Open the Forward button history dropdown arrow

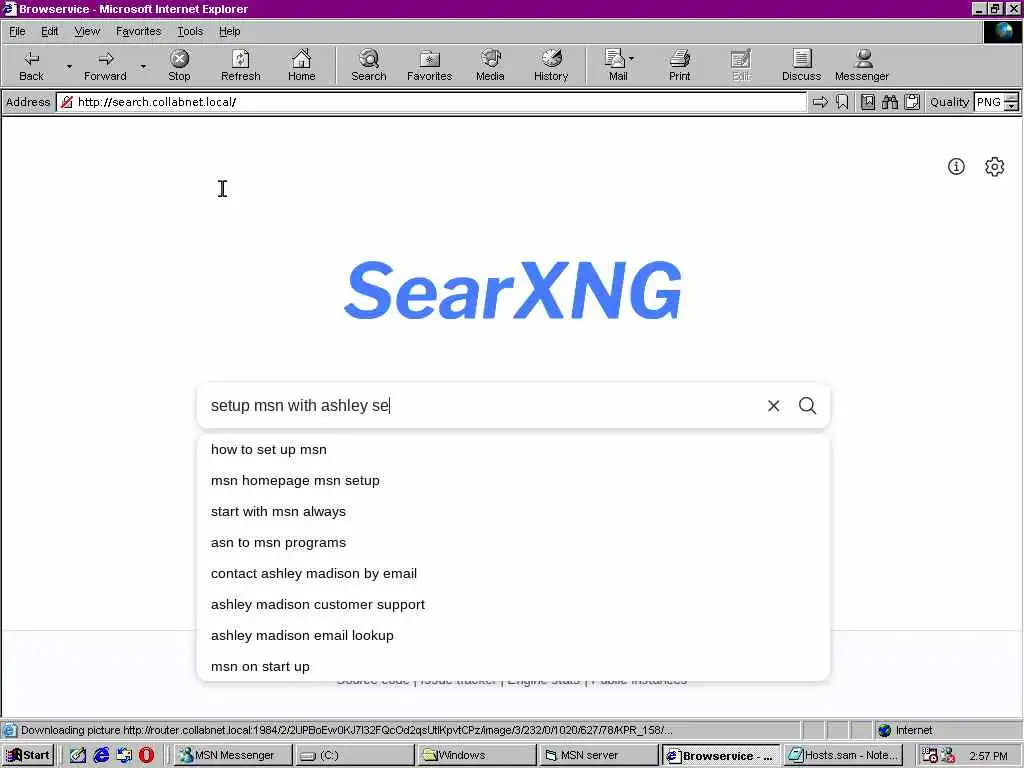coord(143,66)
